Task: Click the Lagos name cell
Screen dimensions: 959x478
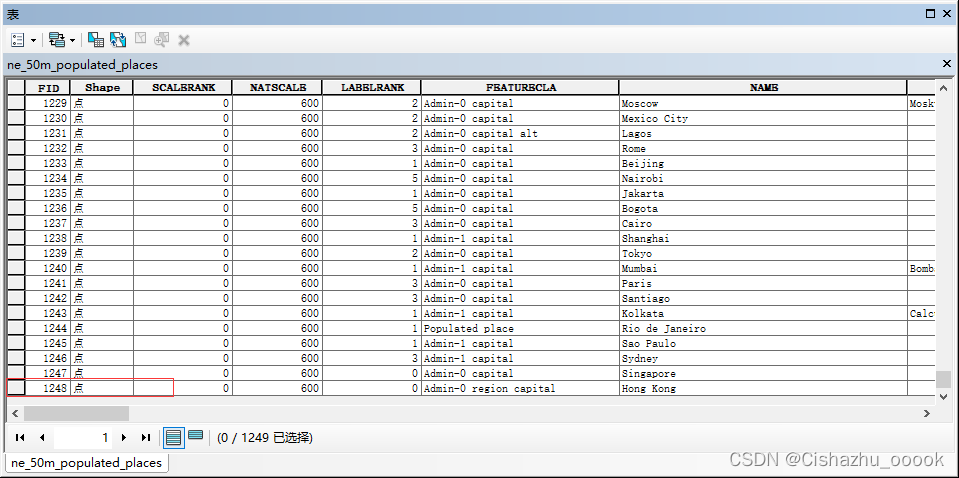Action: click(x=763, y=133)
